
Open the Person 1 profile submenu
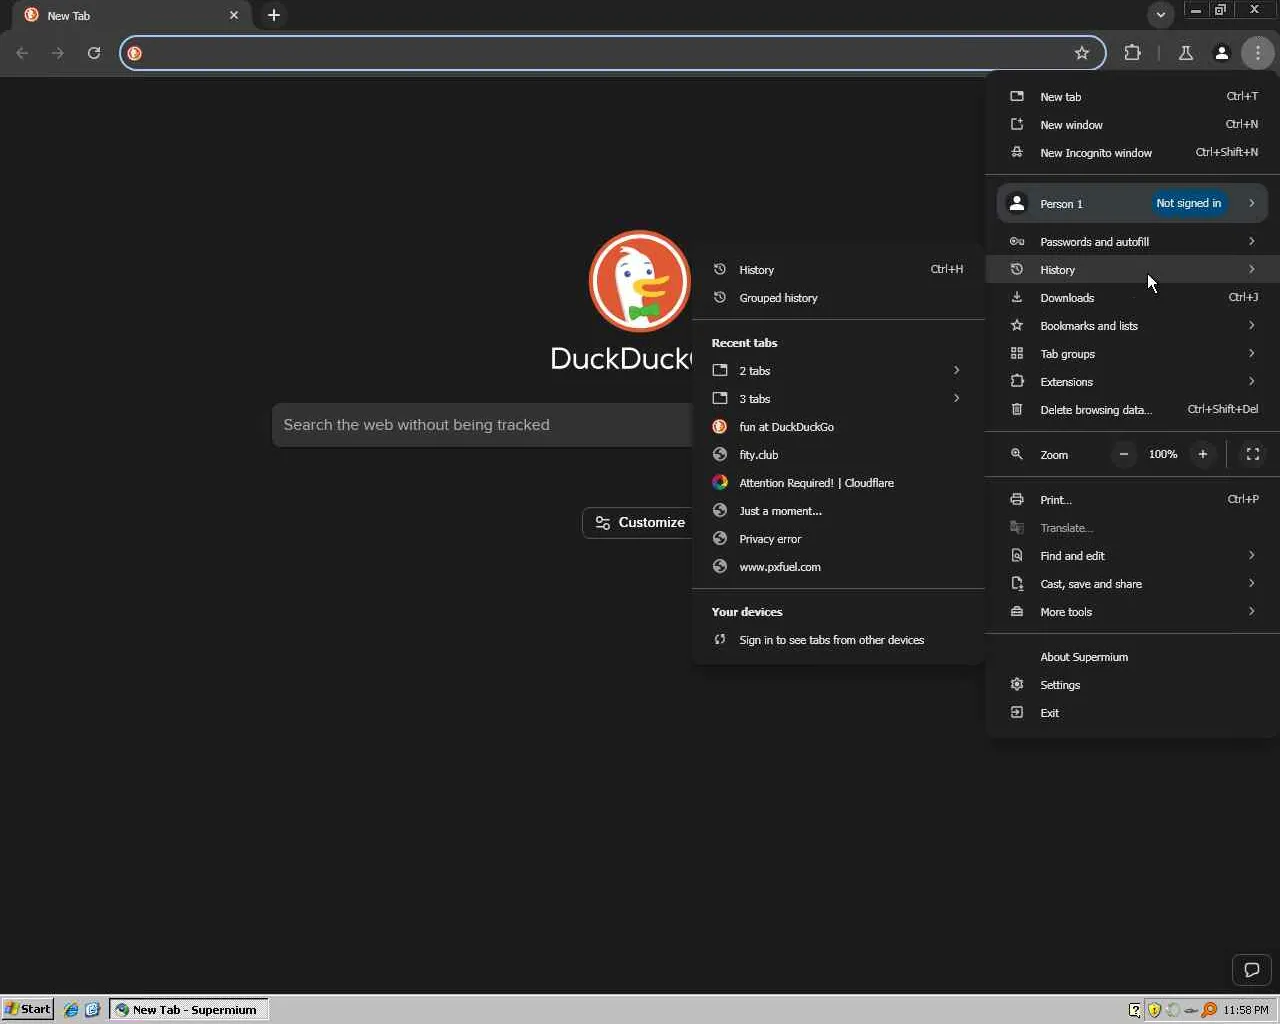1132,203
